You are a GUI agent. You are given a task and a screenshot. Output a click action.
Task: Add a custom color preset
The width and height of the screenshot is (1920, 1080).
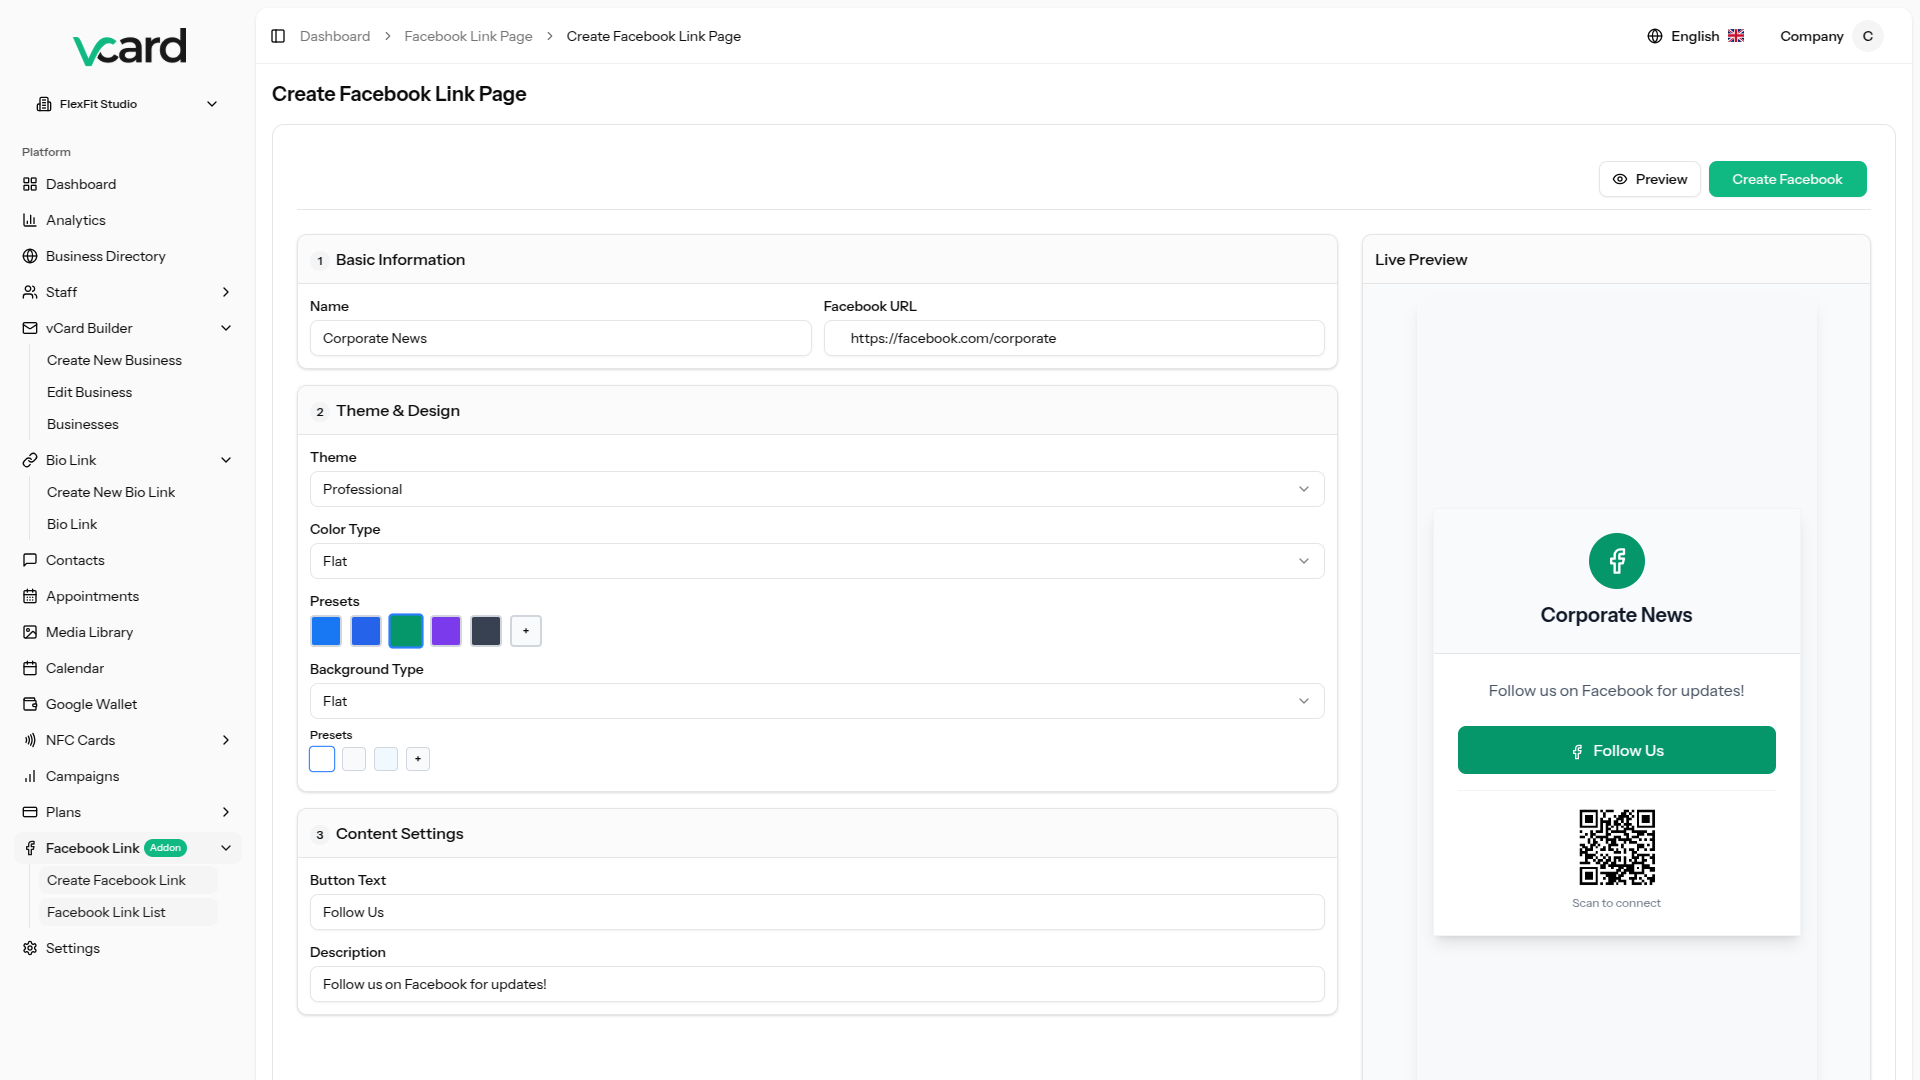(x=526, y=631)
